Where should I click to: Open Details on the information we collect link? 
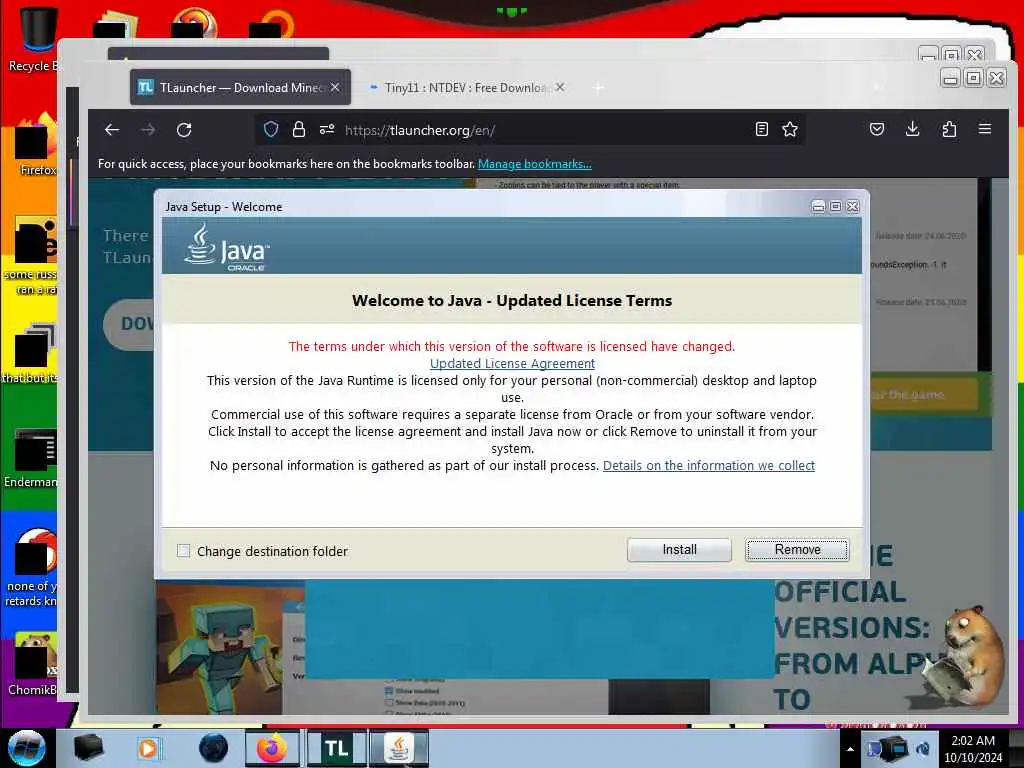coord(709,466)
